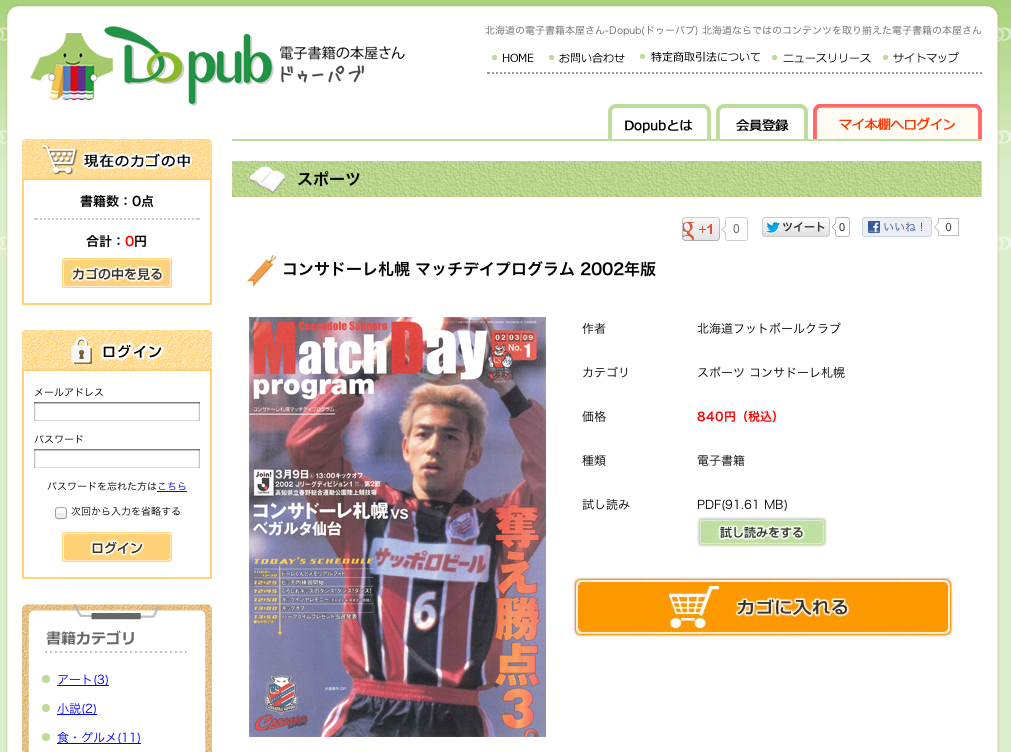Click the Dopub logo mascot

point(72,67)
